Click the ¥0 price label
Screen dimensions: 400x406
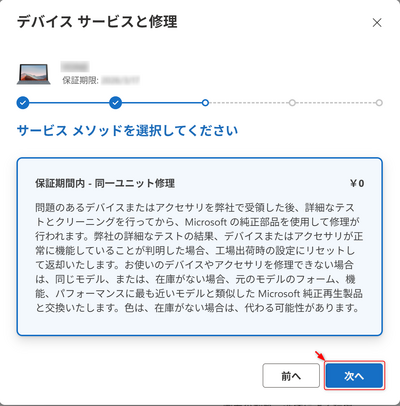357,183
